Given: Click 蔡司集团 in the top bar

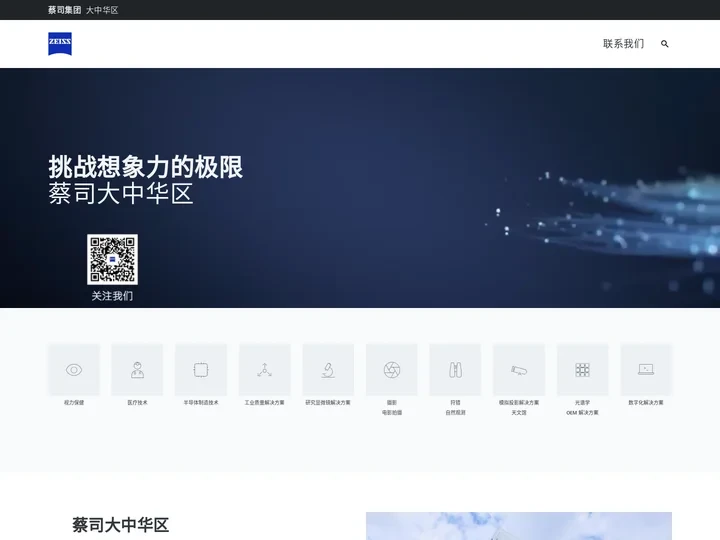Looking at the screenshot, I should point(64,10).
